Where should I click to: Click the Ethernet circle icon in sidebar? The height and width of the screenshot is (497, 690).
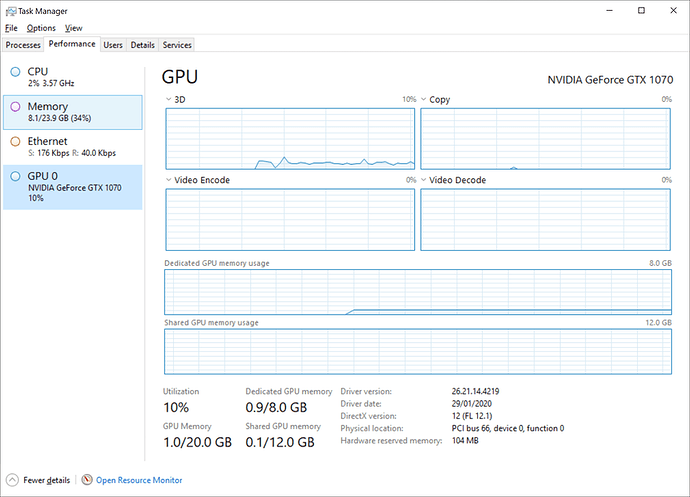[15, 142]
